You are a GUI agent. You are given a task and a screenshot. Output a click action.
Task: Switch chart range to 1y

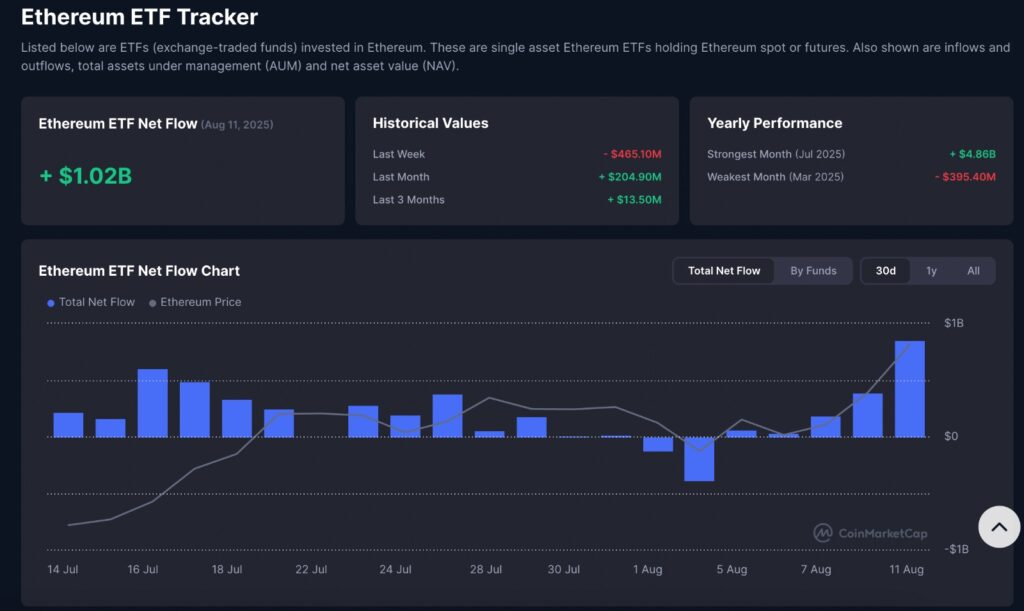(931, 271)
